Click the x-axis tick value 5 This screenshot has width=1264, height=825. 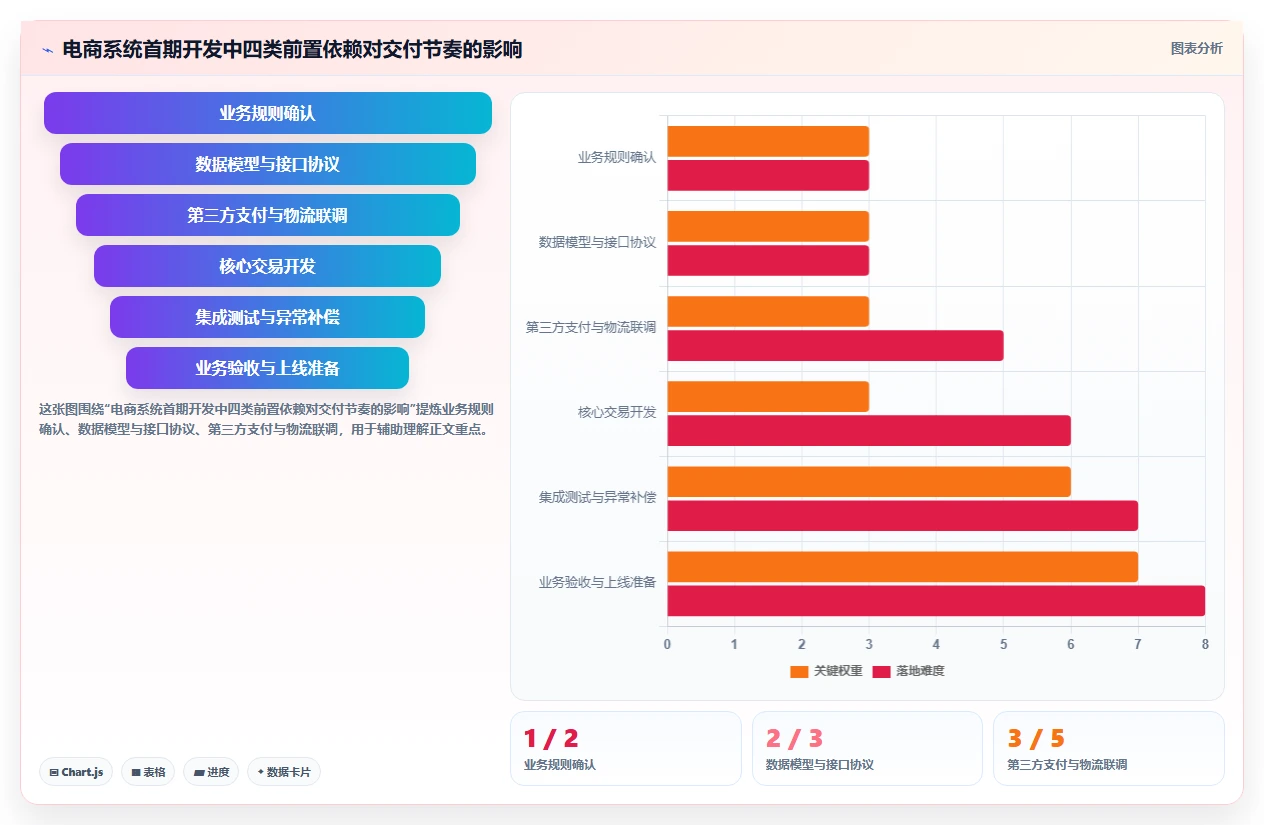[1003, 644]
